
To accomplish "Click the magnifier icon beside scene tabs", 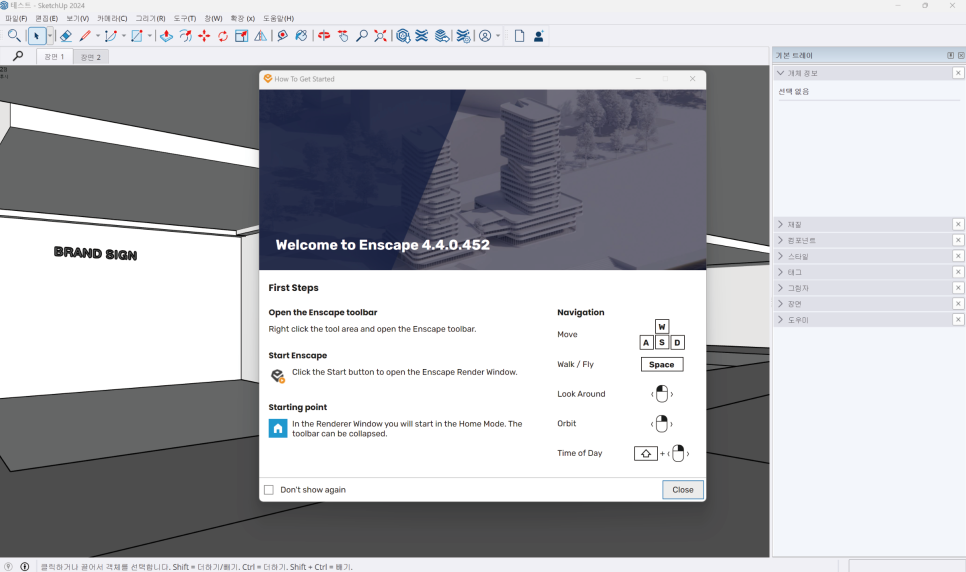I will coord(18,56).
